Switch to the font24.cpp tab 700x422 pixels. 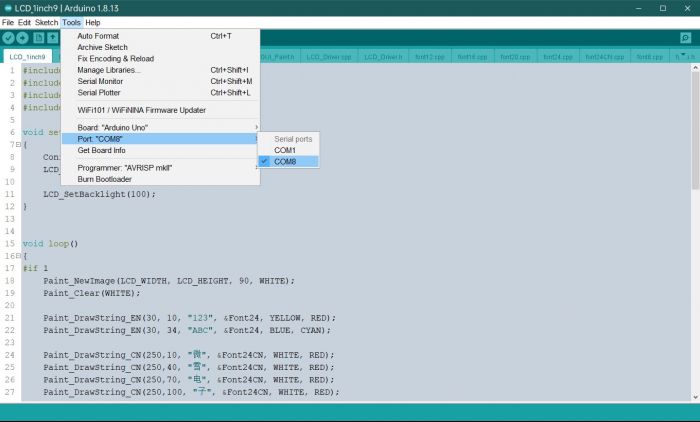tap(558, 57)
